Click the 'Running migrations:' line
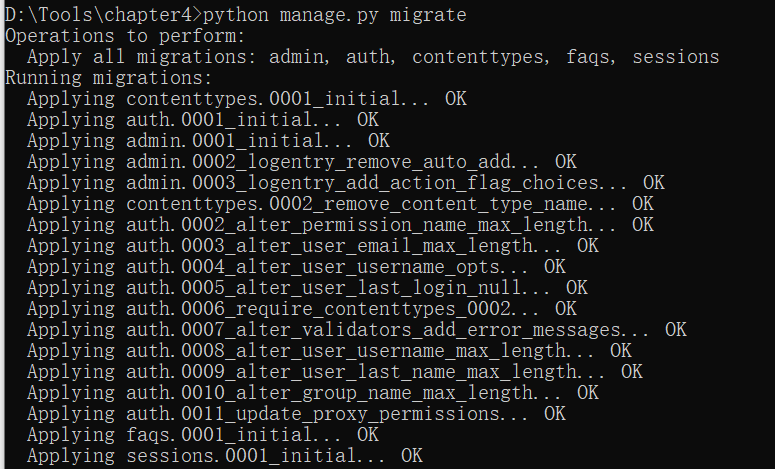 click(x=108, y=77)
